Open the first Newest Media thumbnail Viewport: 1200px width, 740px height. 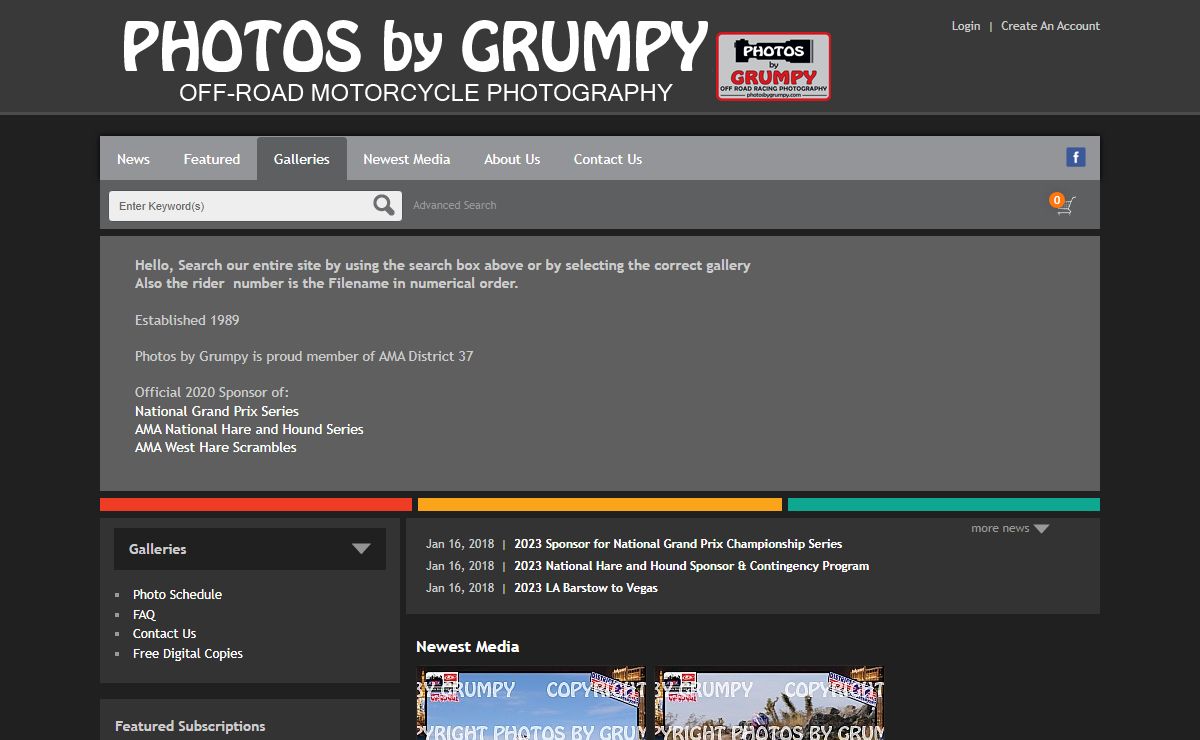(531, 705)
